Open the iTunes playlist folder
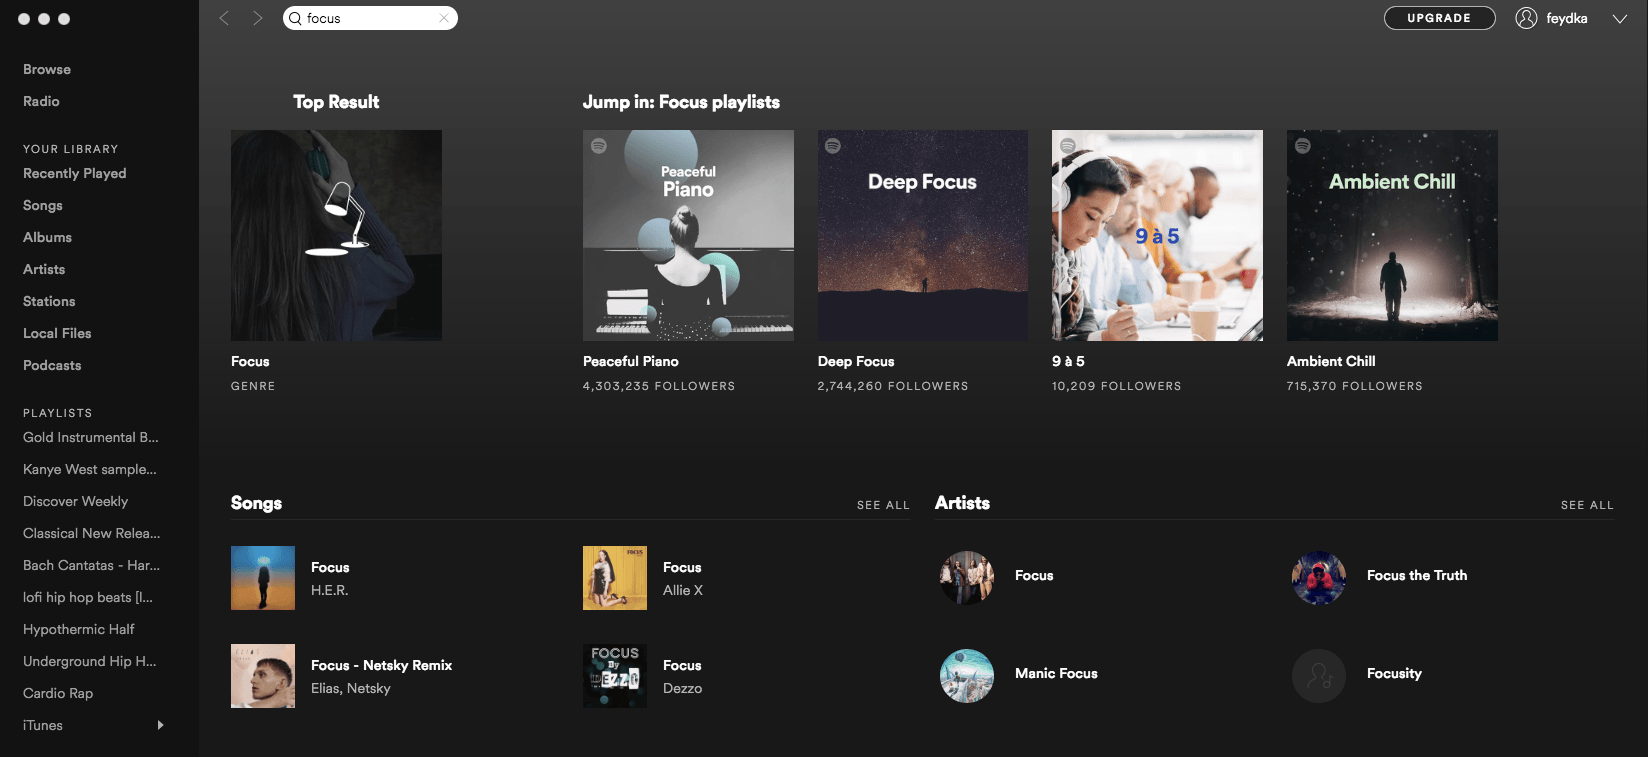This screenshot has width=1648, height=757. [43, 725]
